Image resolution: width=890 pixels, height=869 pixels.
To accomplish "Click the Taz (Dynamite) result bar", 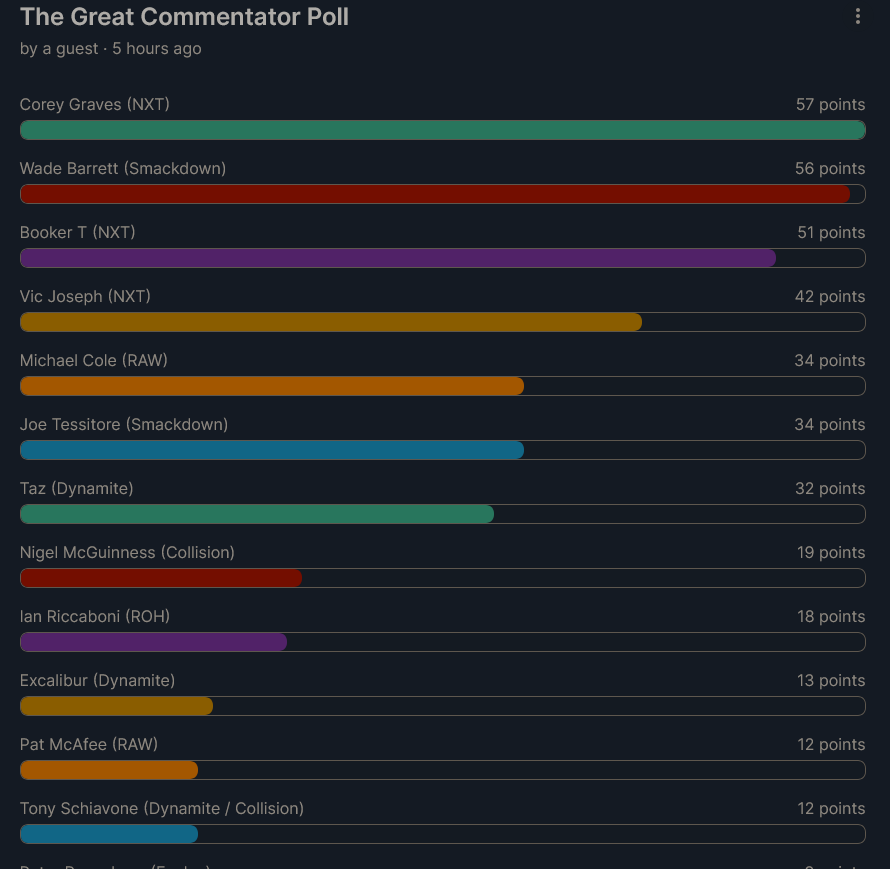I will 257,514.
